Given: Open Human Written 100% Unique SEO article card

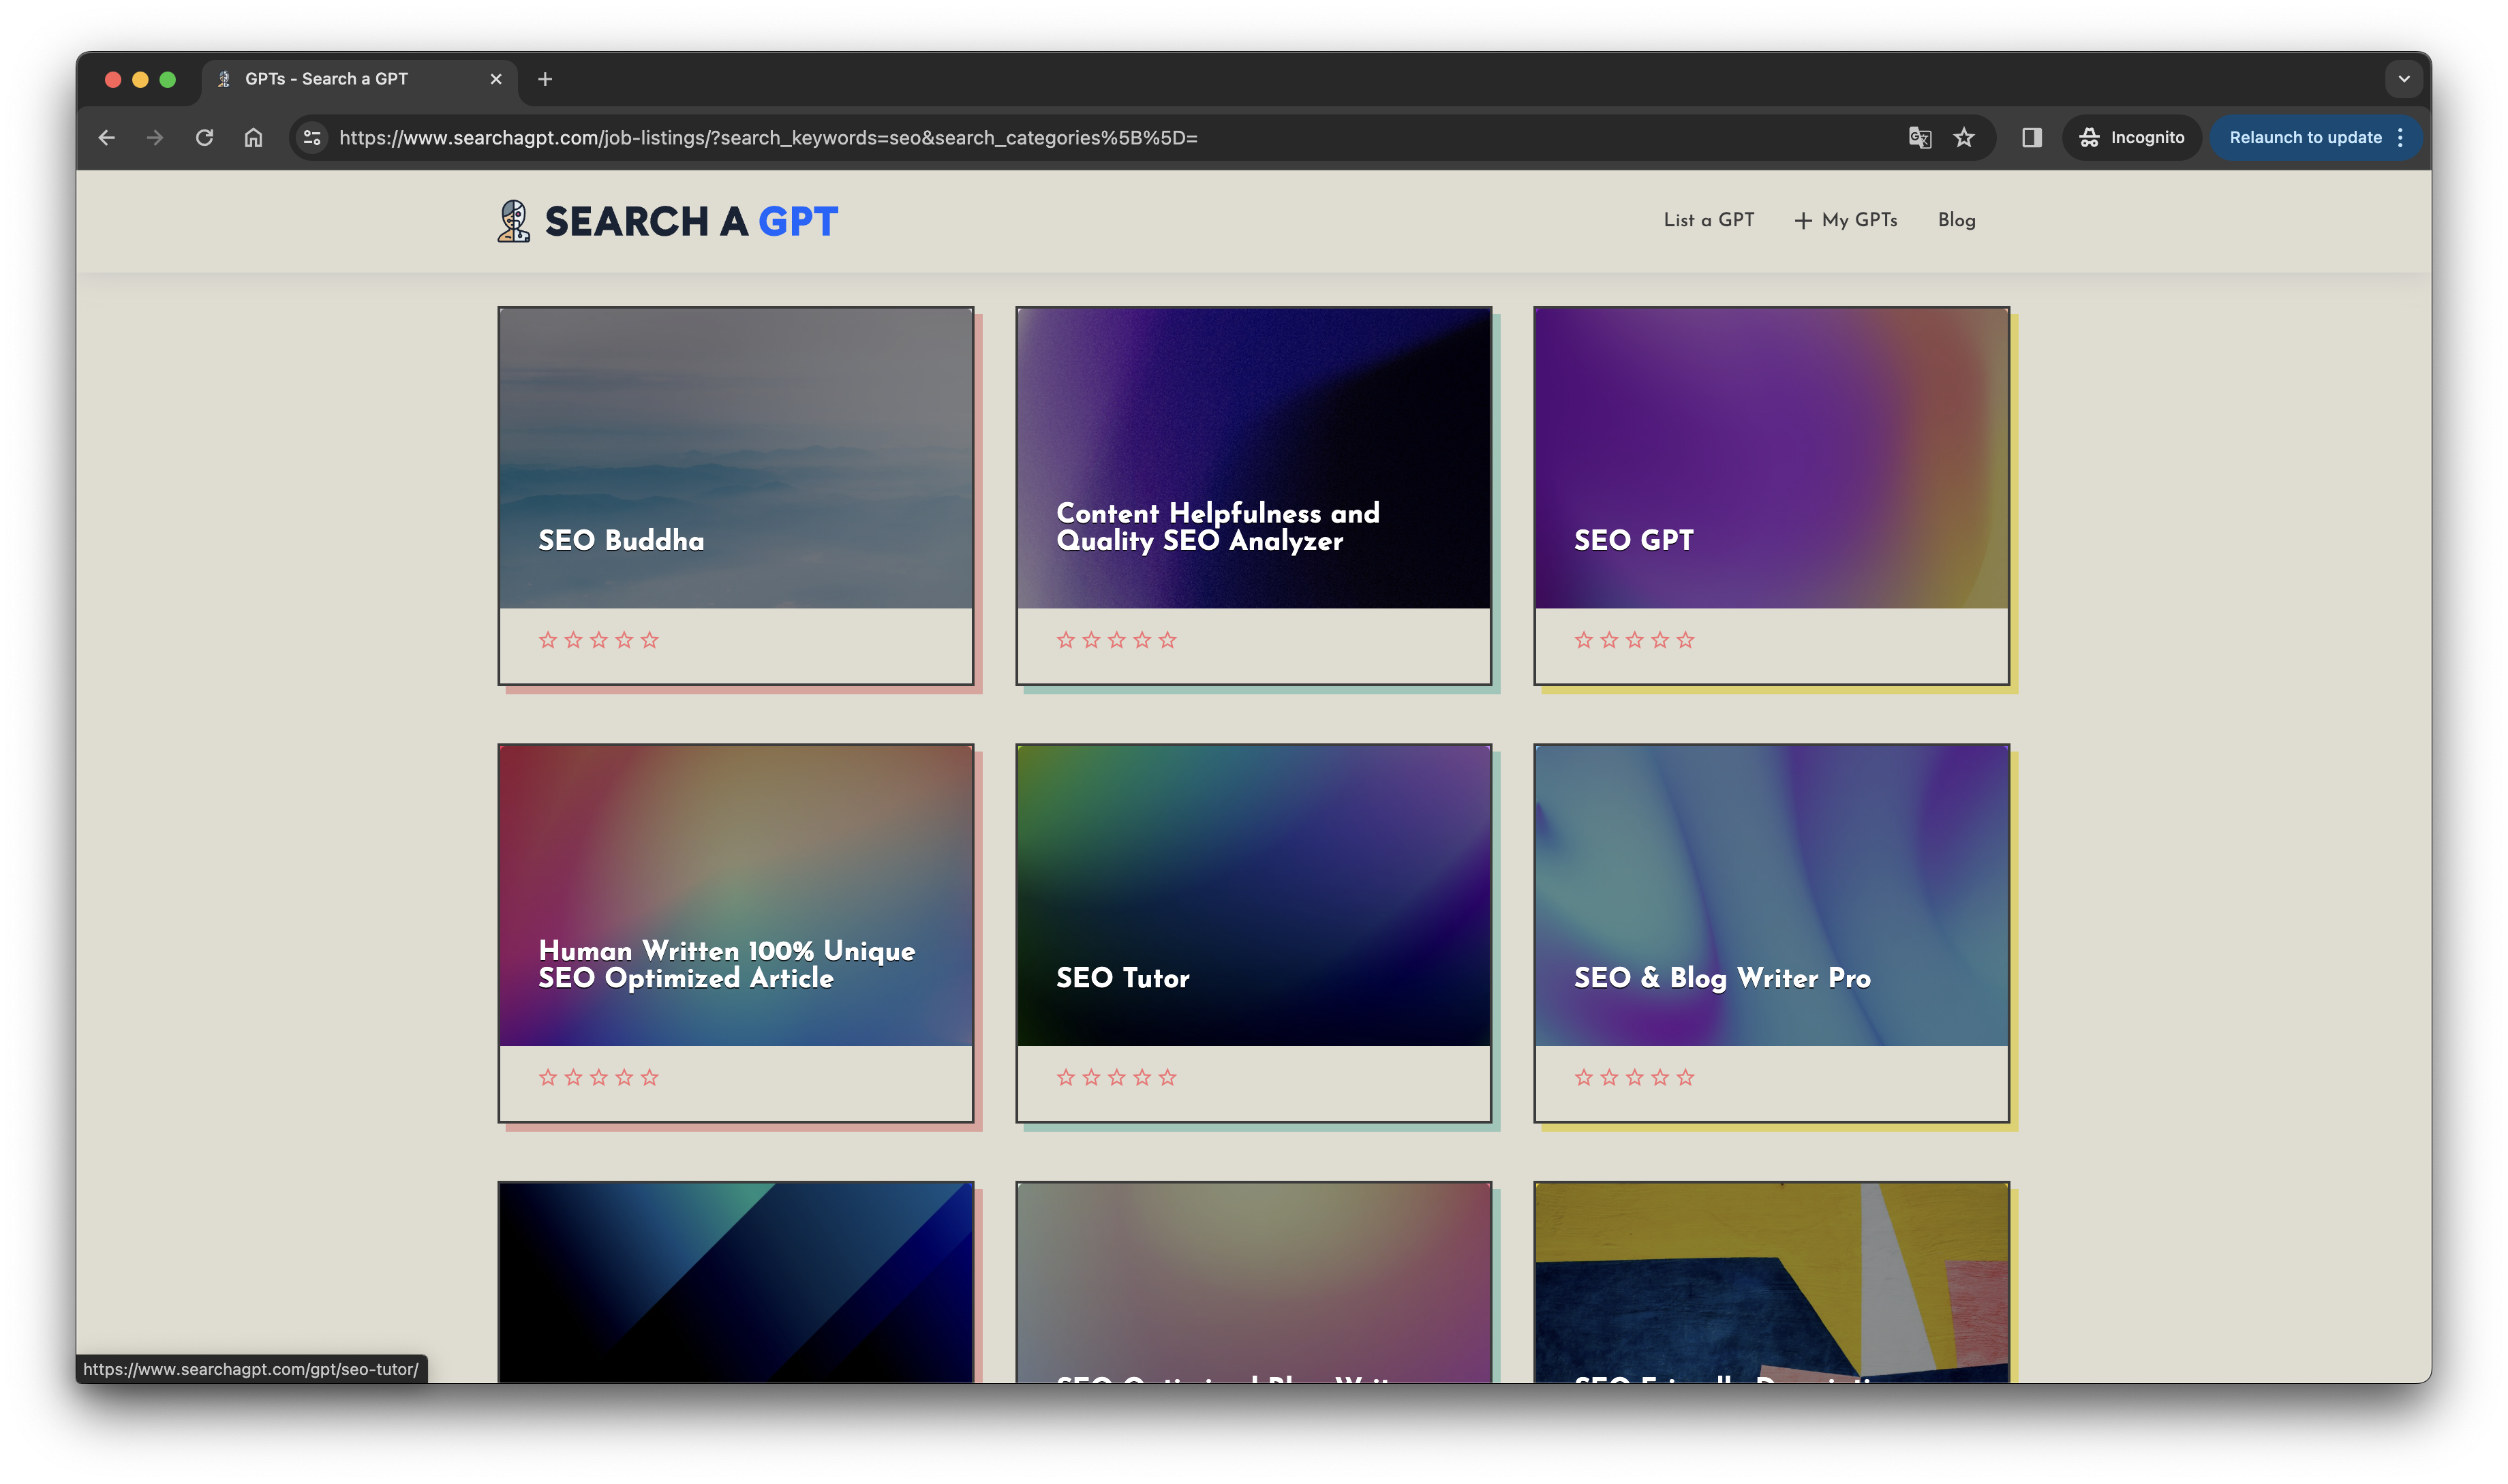Looking at the screenshot, I should (736, 933).
